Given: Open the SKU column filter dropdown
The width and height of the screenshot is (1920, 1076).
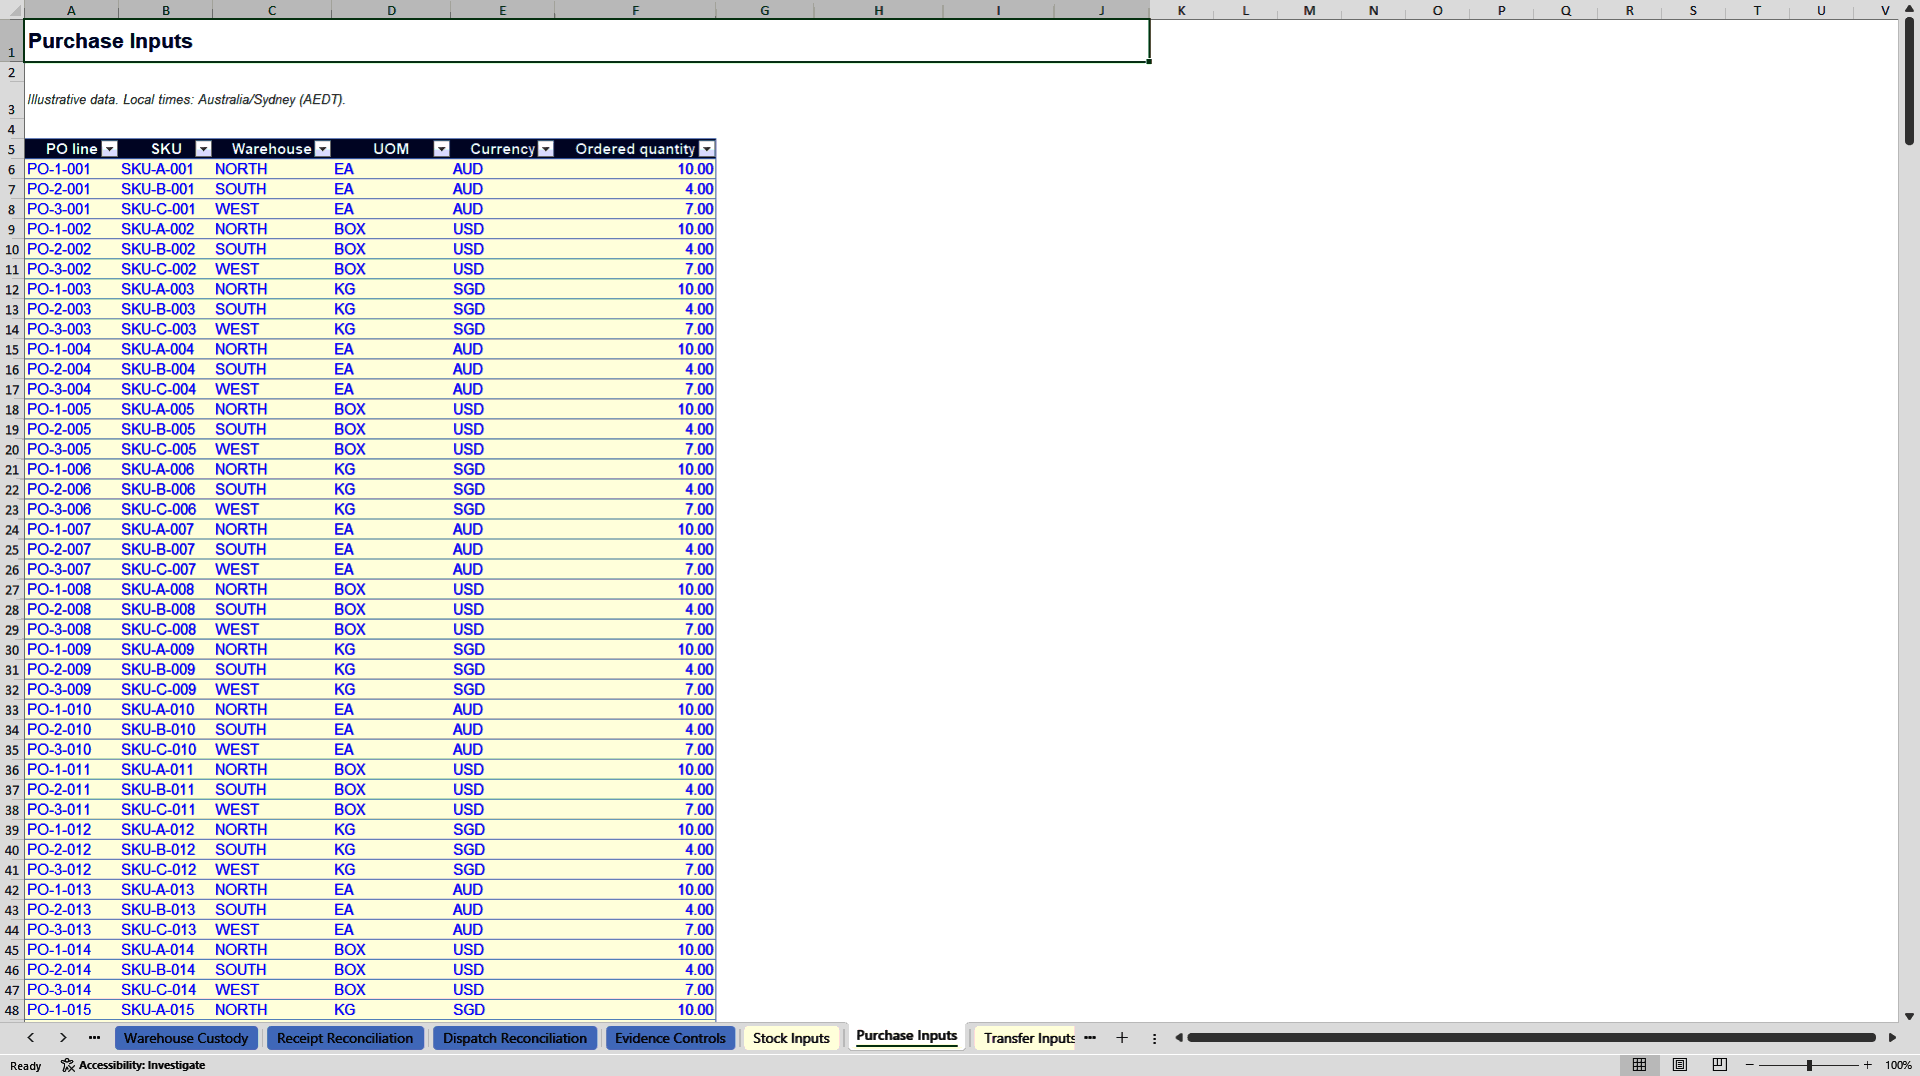Looking at the screenshot, I should pos(203,149).
